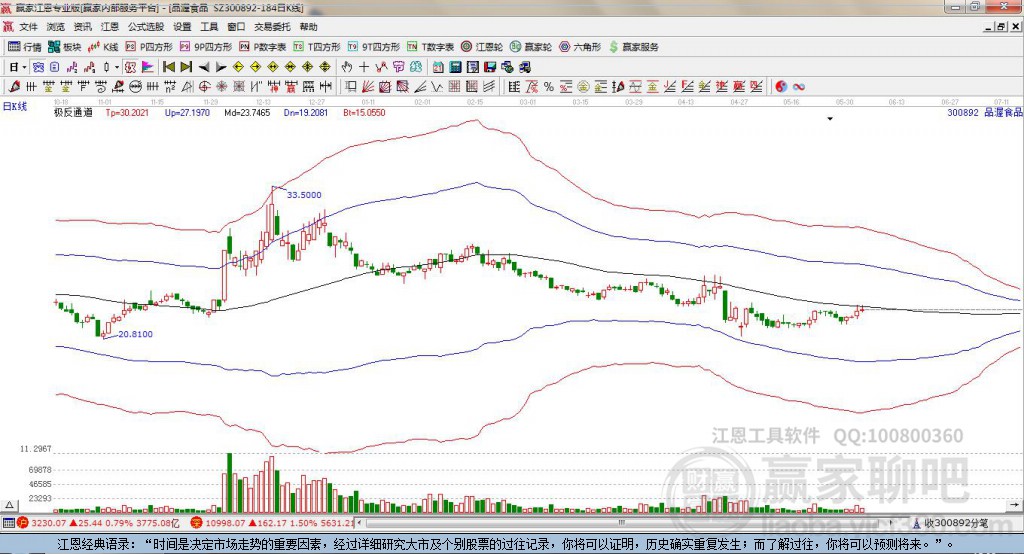Open the 赢家轮 wheel tool
This screenshot has width=1024, height=554.
coord(531,47)
